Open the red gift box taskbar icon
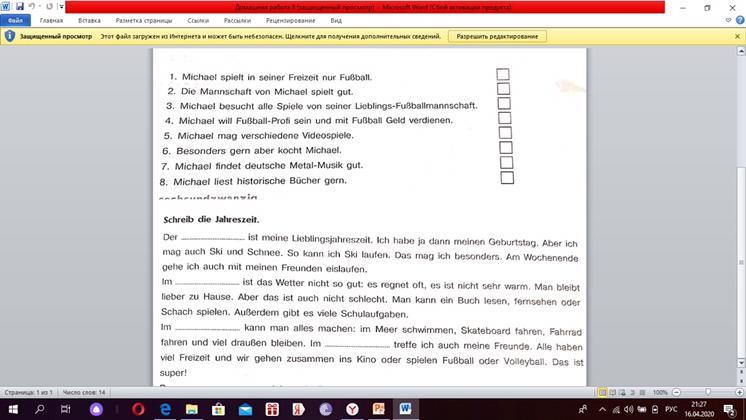 point(272,409)
